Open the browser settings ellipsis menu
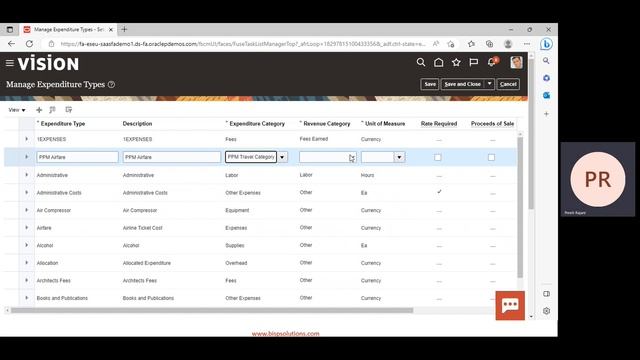The height and width of the screenshot is (360, 640). 527,44
